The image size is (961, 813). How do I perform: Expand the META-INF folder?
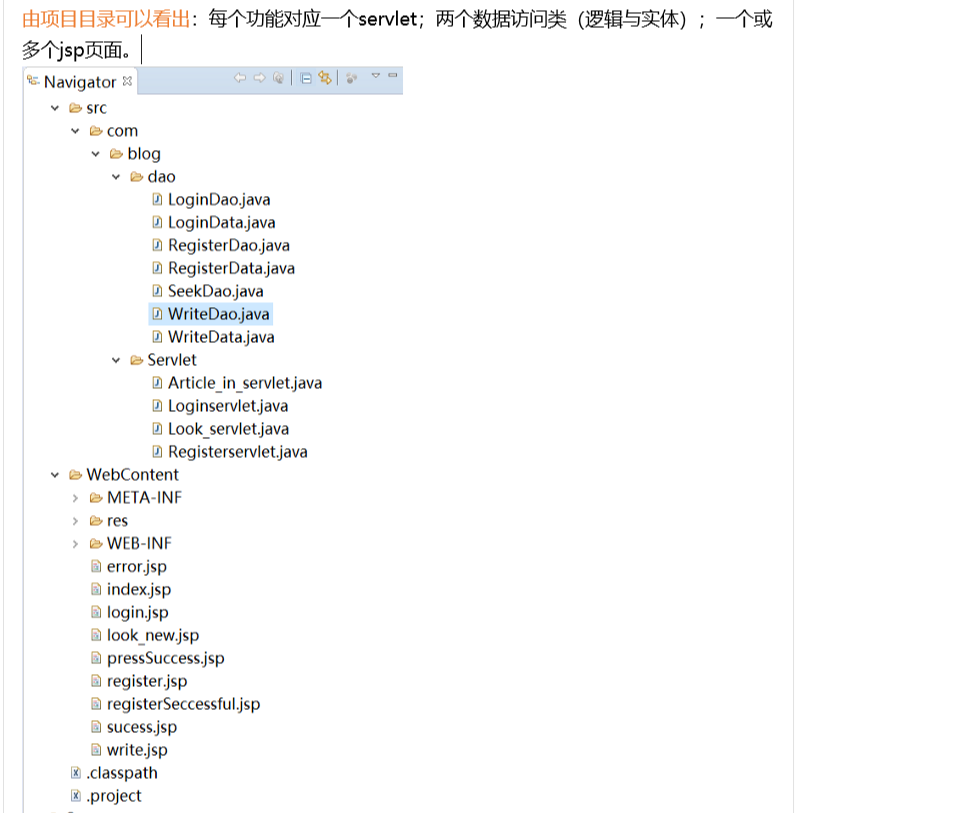click(x=77, y=497)
